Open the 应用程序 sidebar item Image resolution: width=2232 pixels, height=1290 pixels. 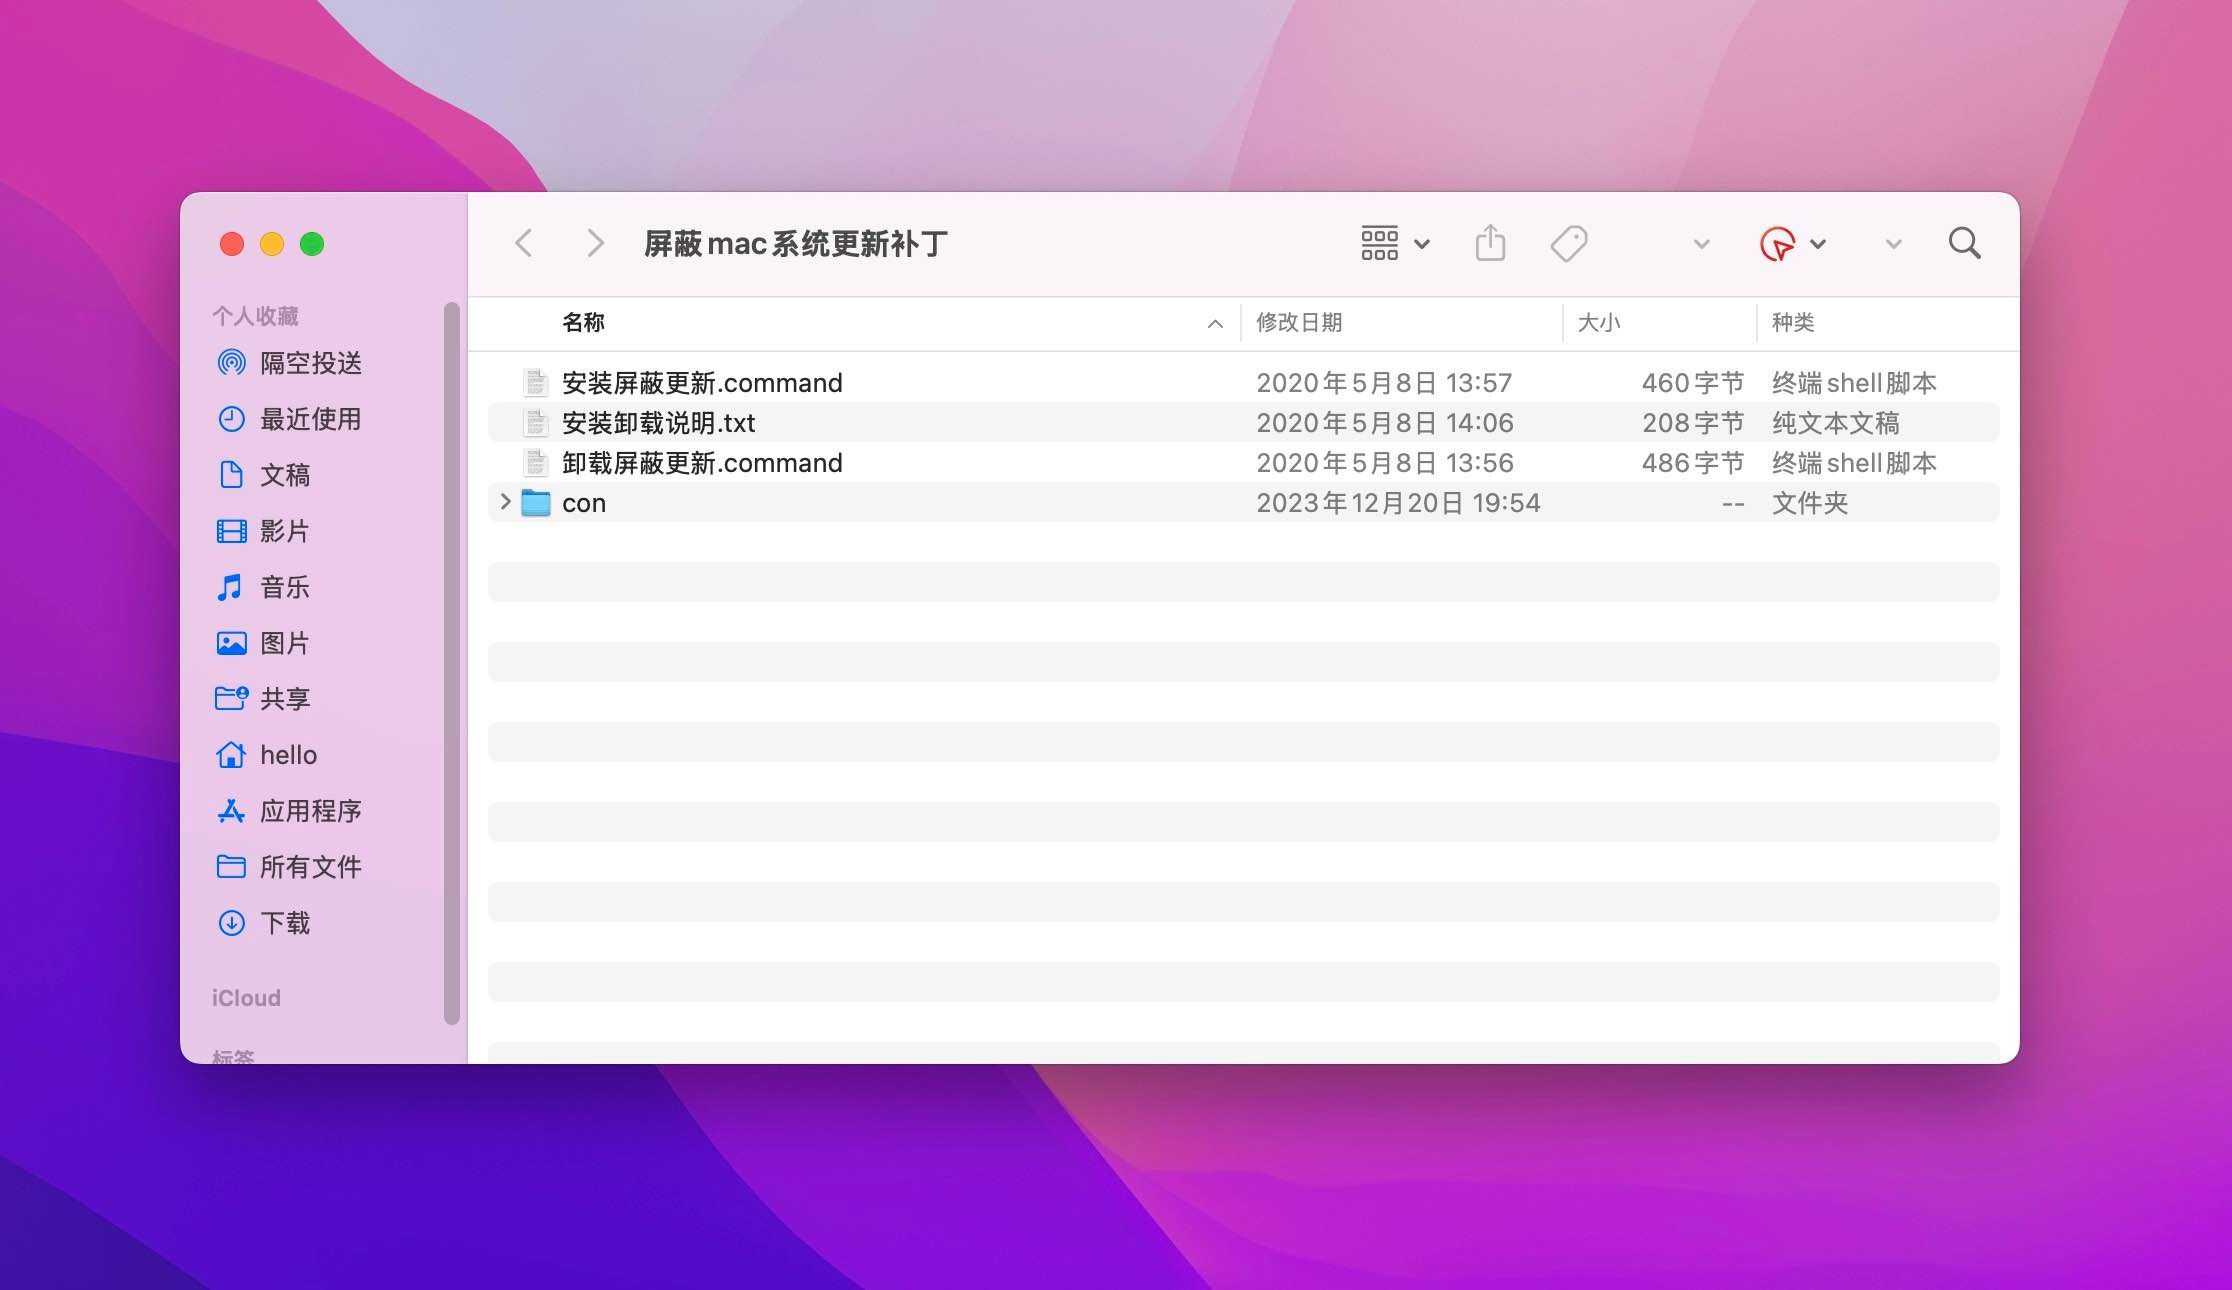coord(312,811)
